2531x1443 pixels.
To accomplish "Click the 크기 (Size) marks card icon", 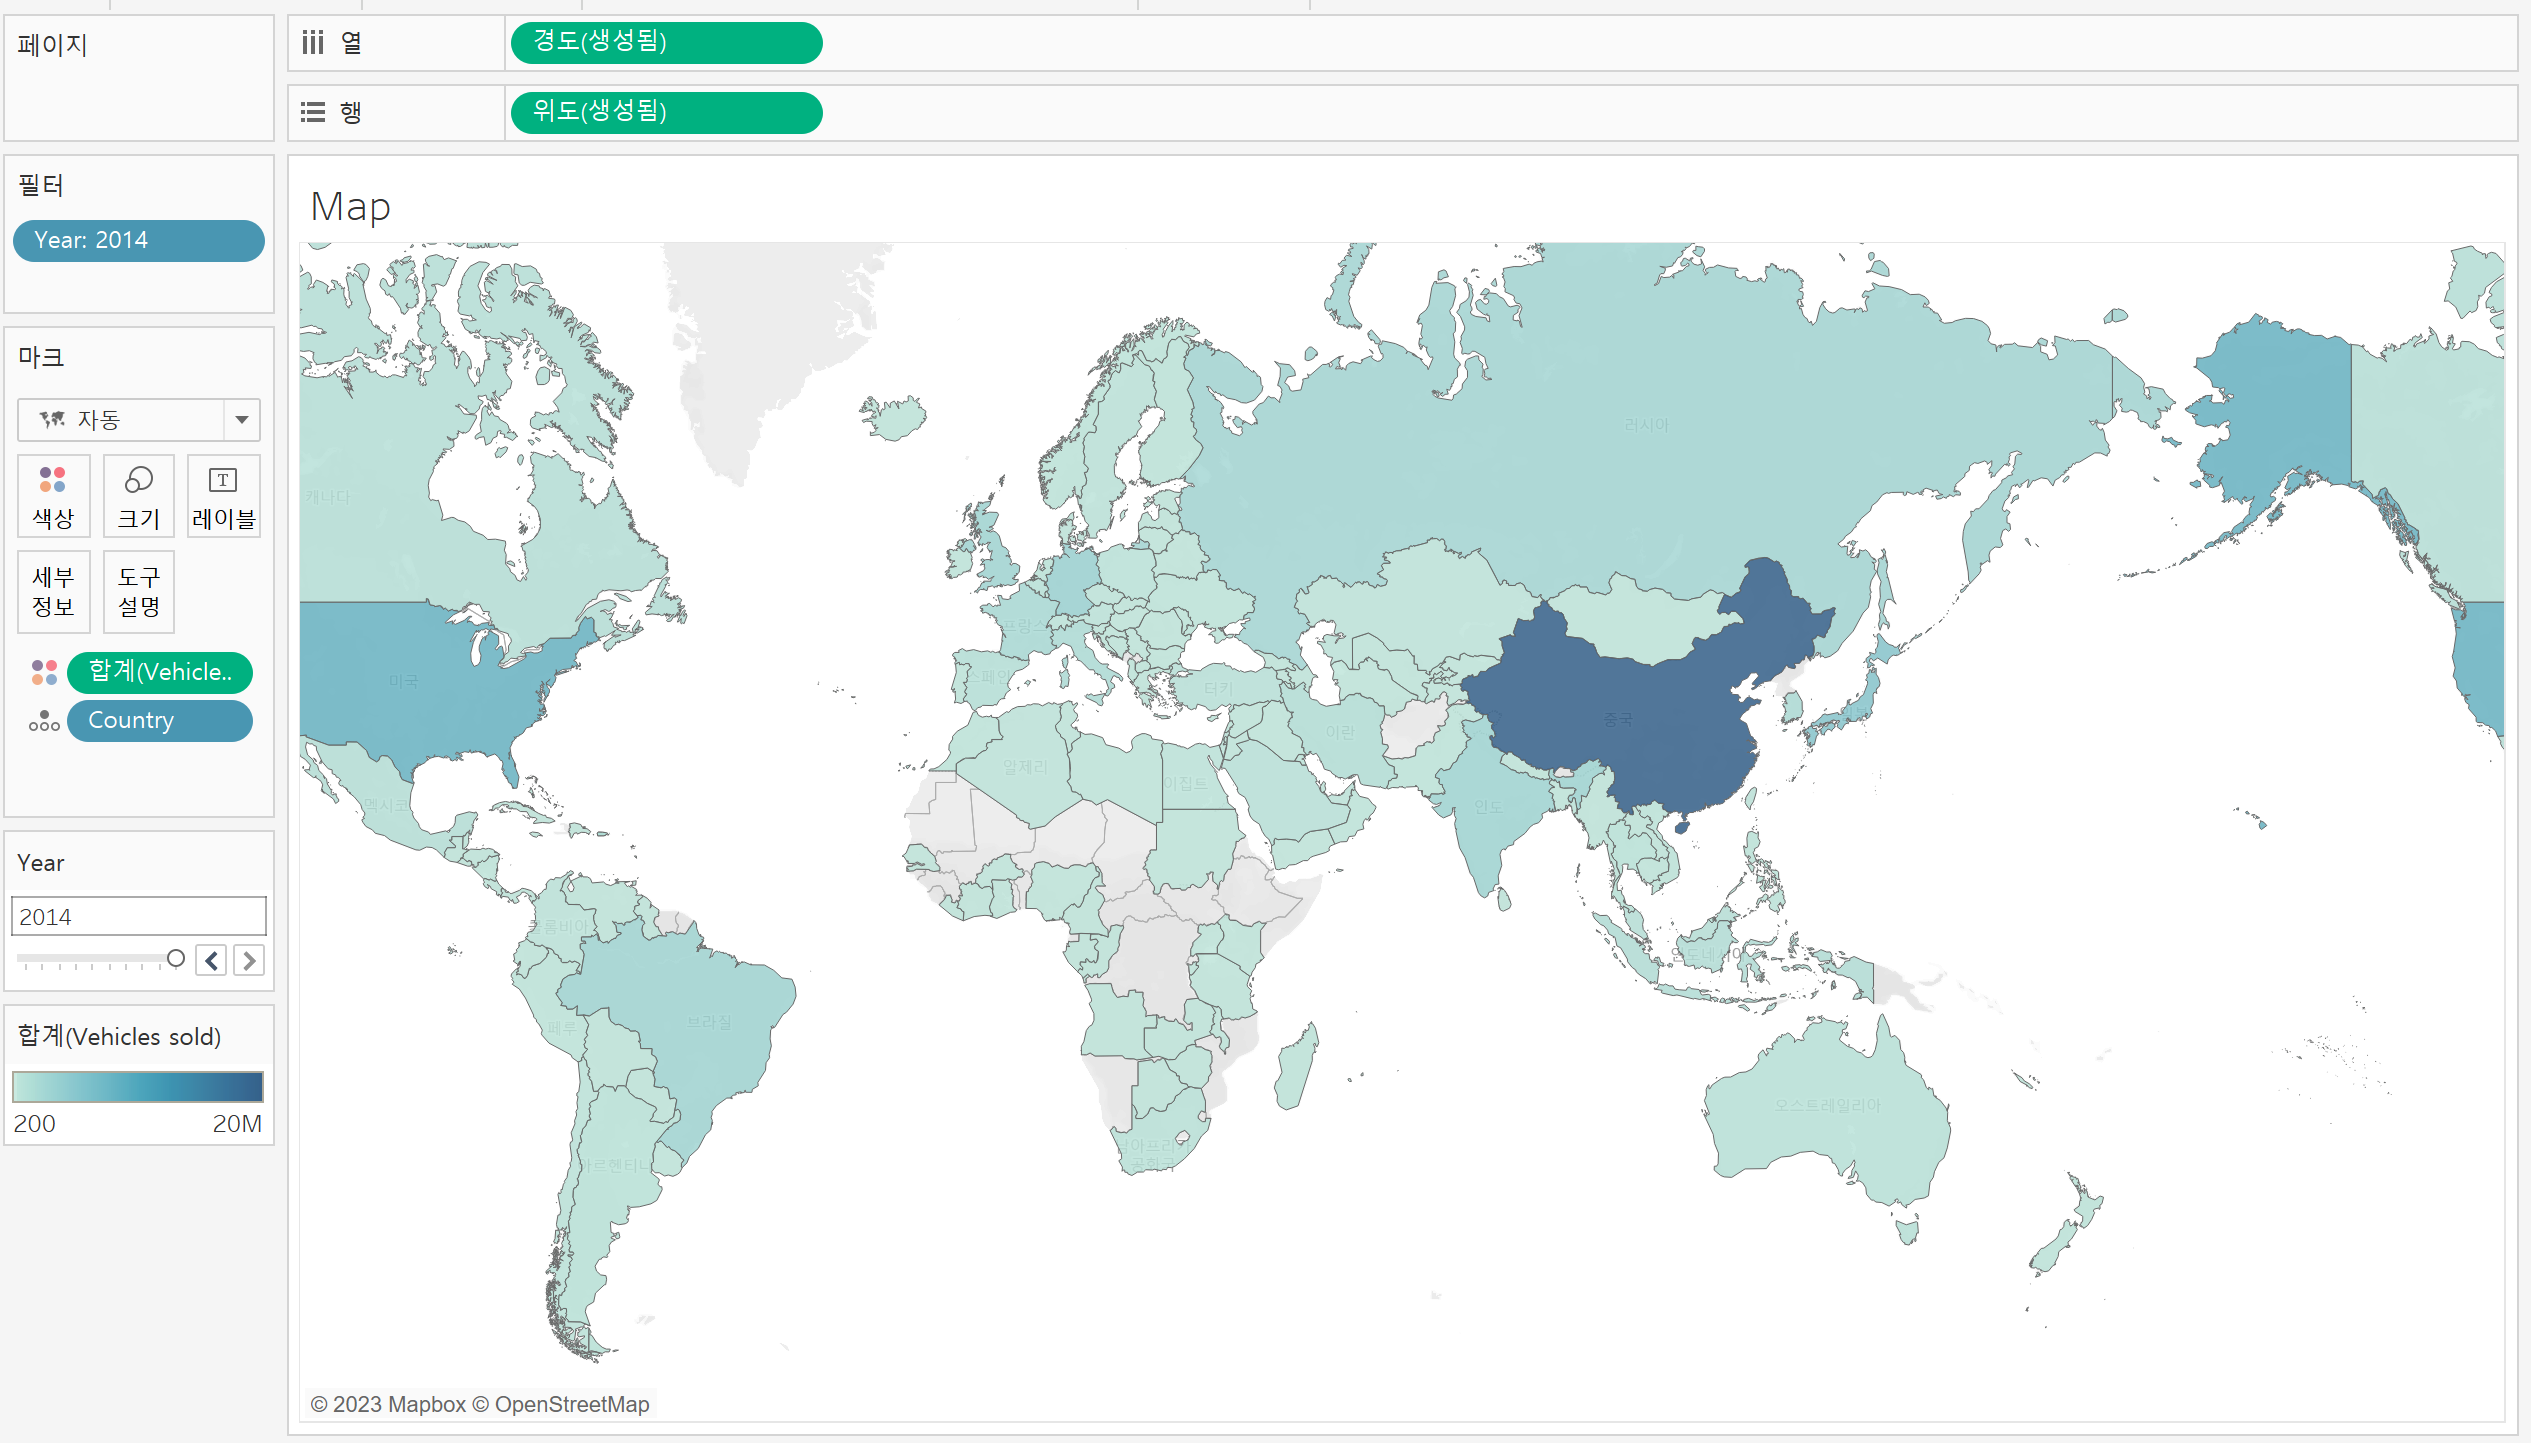I will 138,496.
